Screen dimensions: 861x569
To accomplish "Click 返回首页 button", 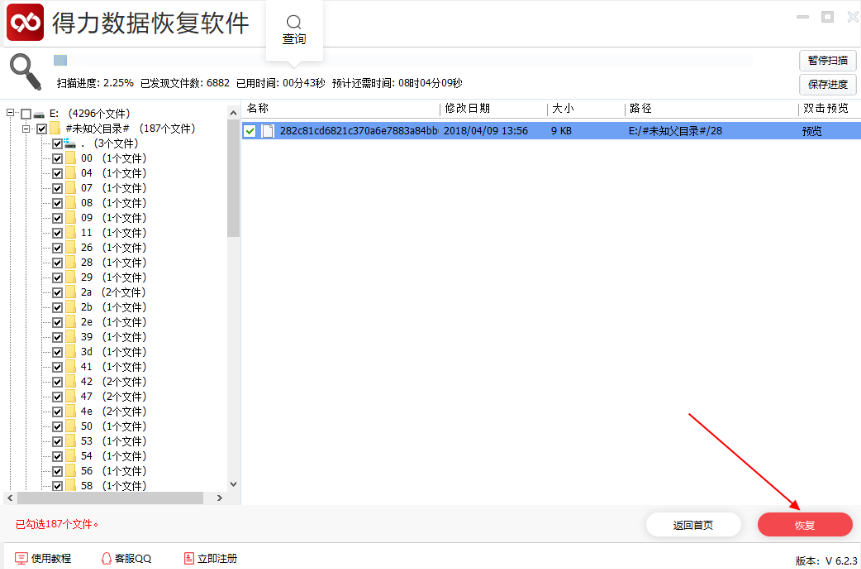I will click(693, 525).
